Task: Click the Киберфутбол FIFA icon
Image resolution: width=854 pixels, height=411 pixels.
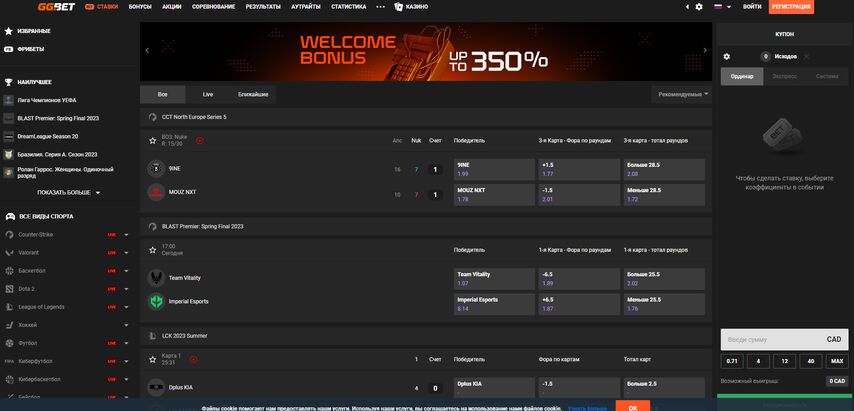Action: point(9,361)
